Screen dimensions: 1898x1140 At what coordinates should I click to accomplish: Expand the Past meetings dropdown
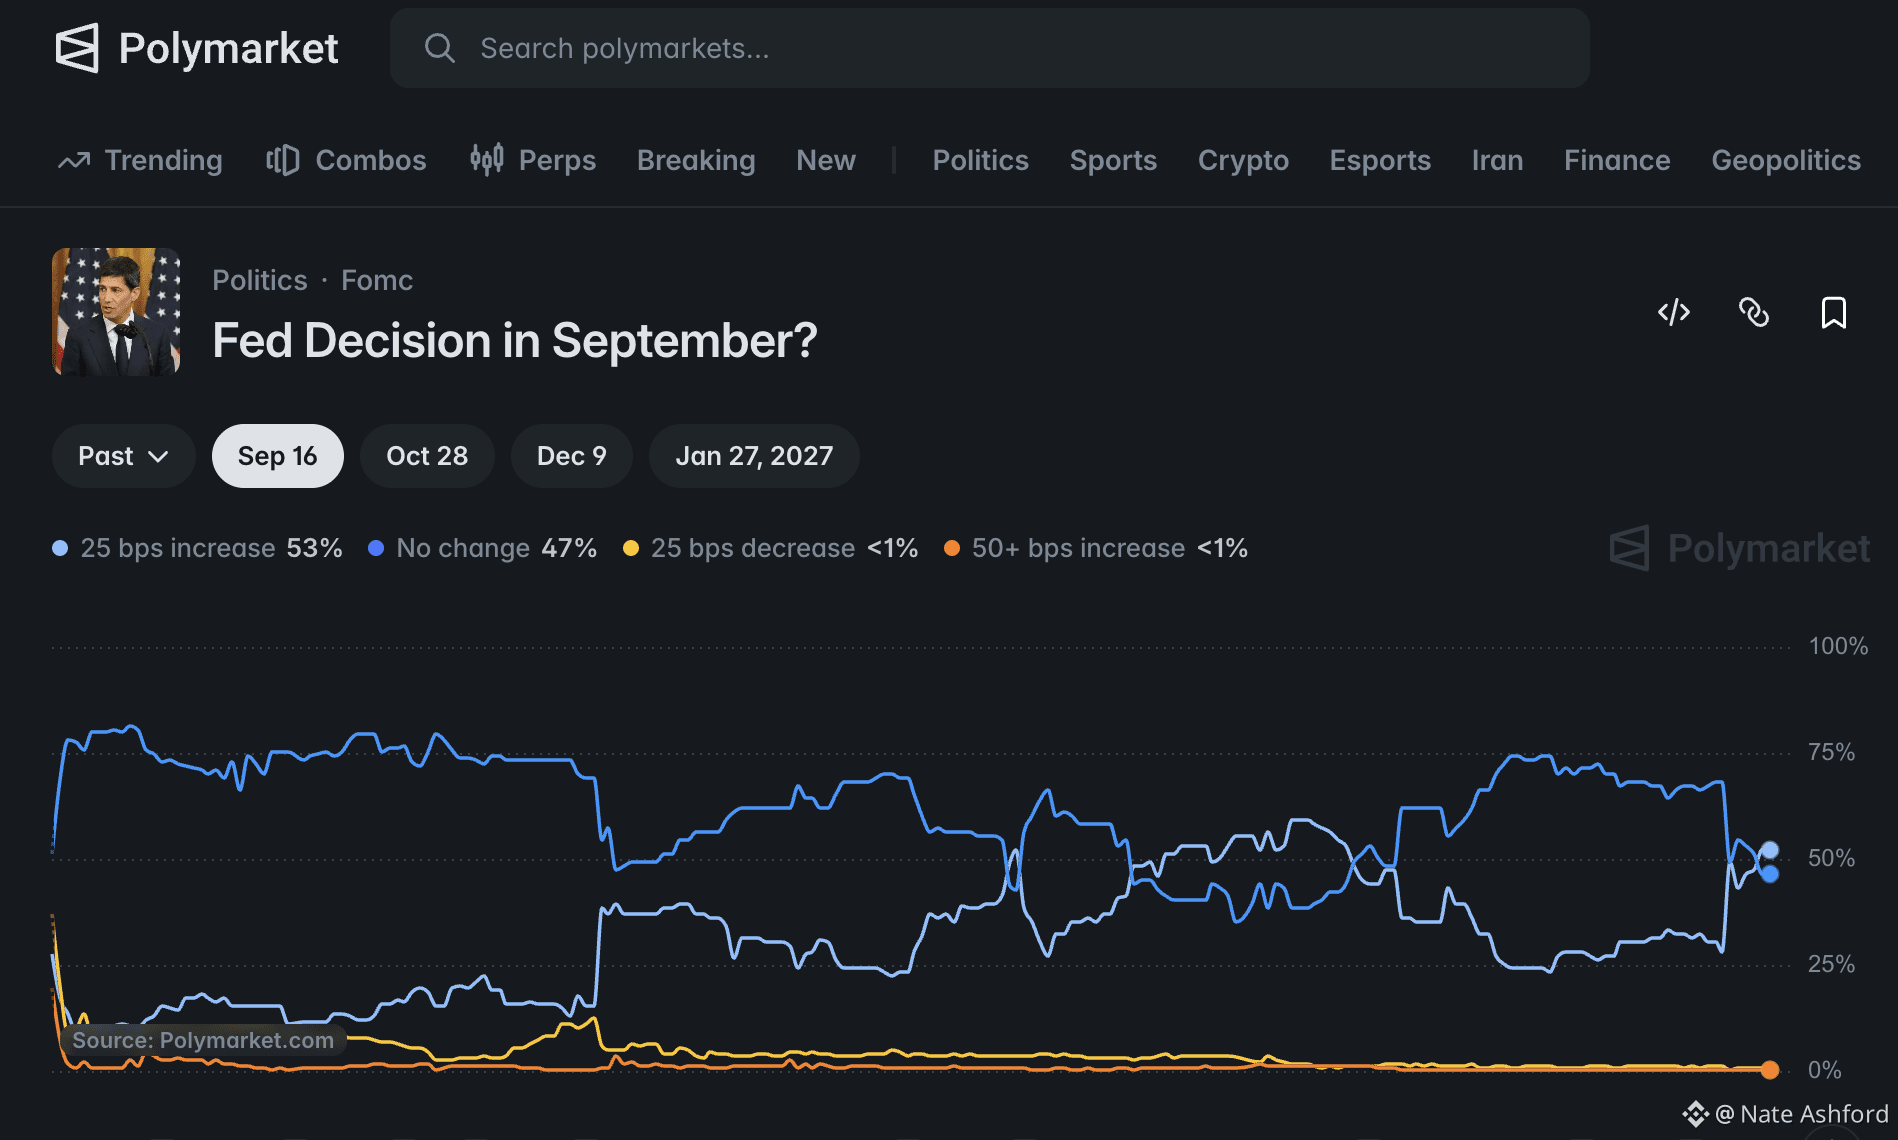(x=123, y=456)
